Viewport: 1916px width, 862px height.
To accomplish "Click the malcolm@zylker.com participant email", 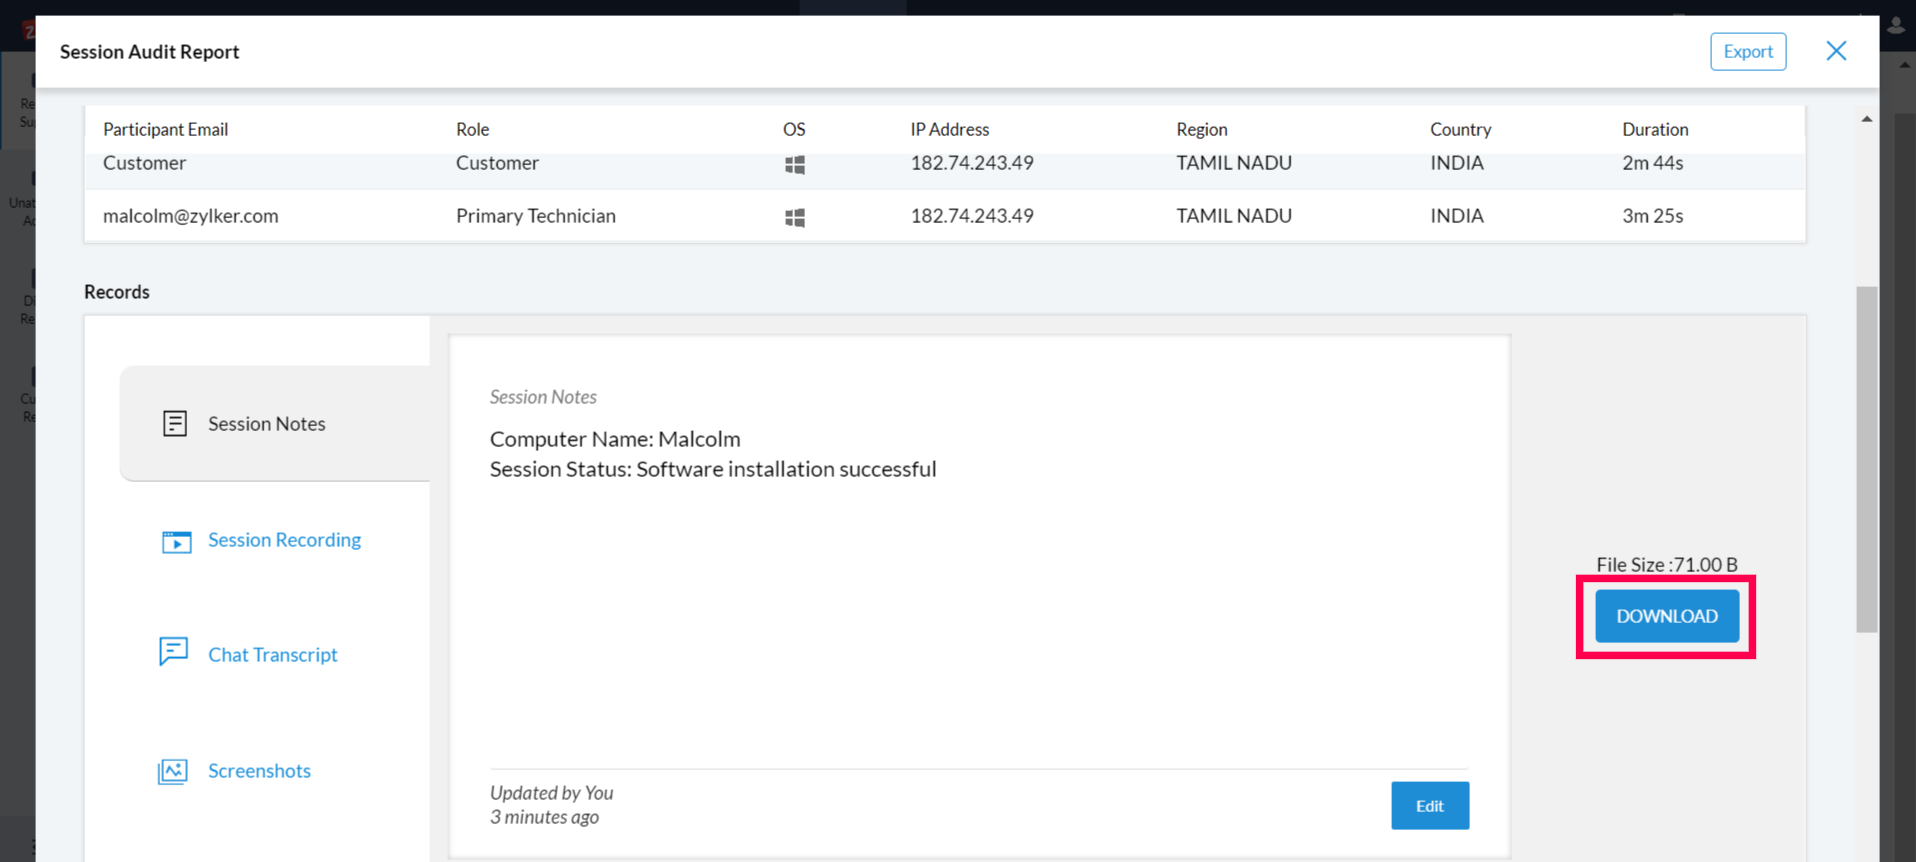I will coord(191,216).
